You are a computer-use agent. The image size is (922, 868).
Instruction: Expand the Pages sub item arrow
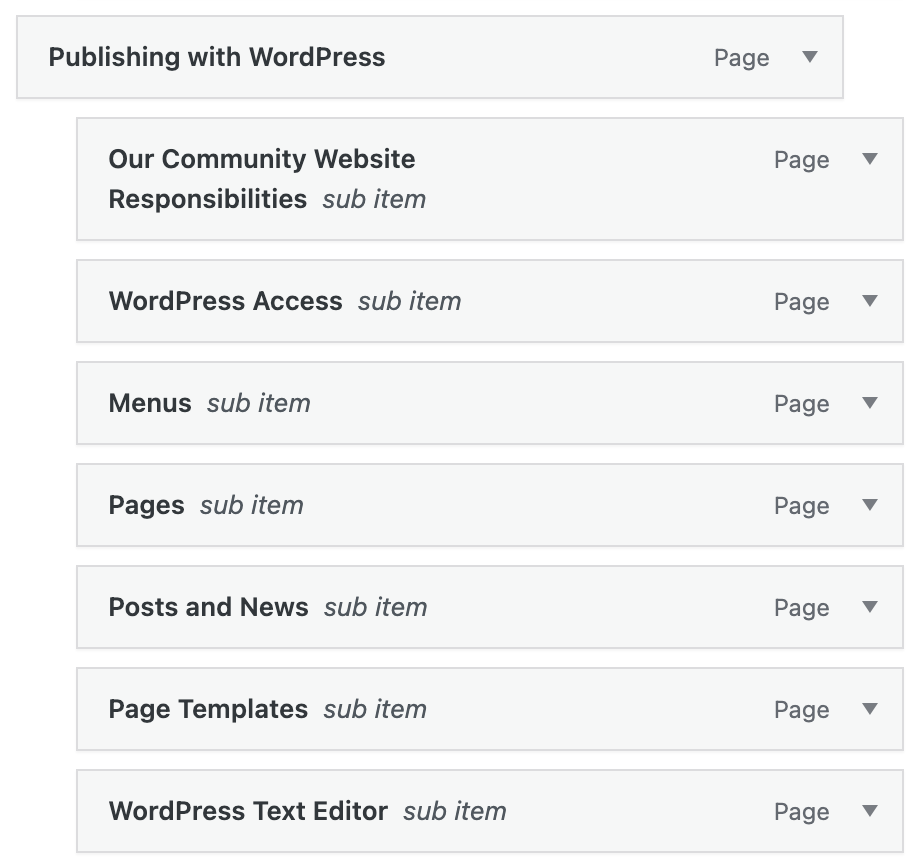(870, 505)
